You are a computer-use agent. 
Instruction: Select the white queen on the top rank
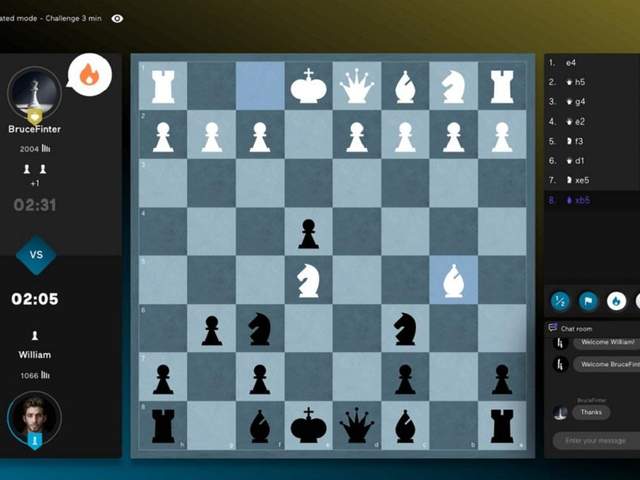(x=356, y=86)
